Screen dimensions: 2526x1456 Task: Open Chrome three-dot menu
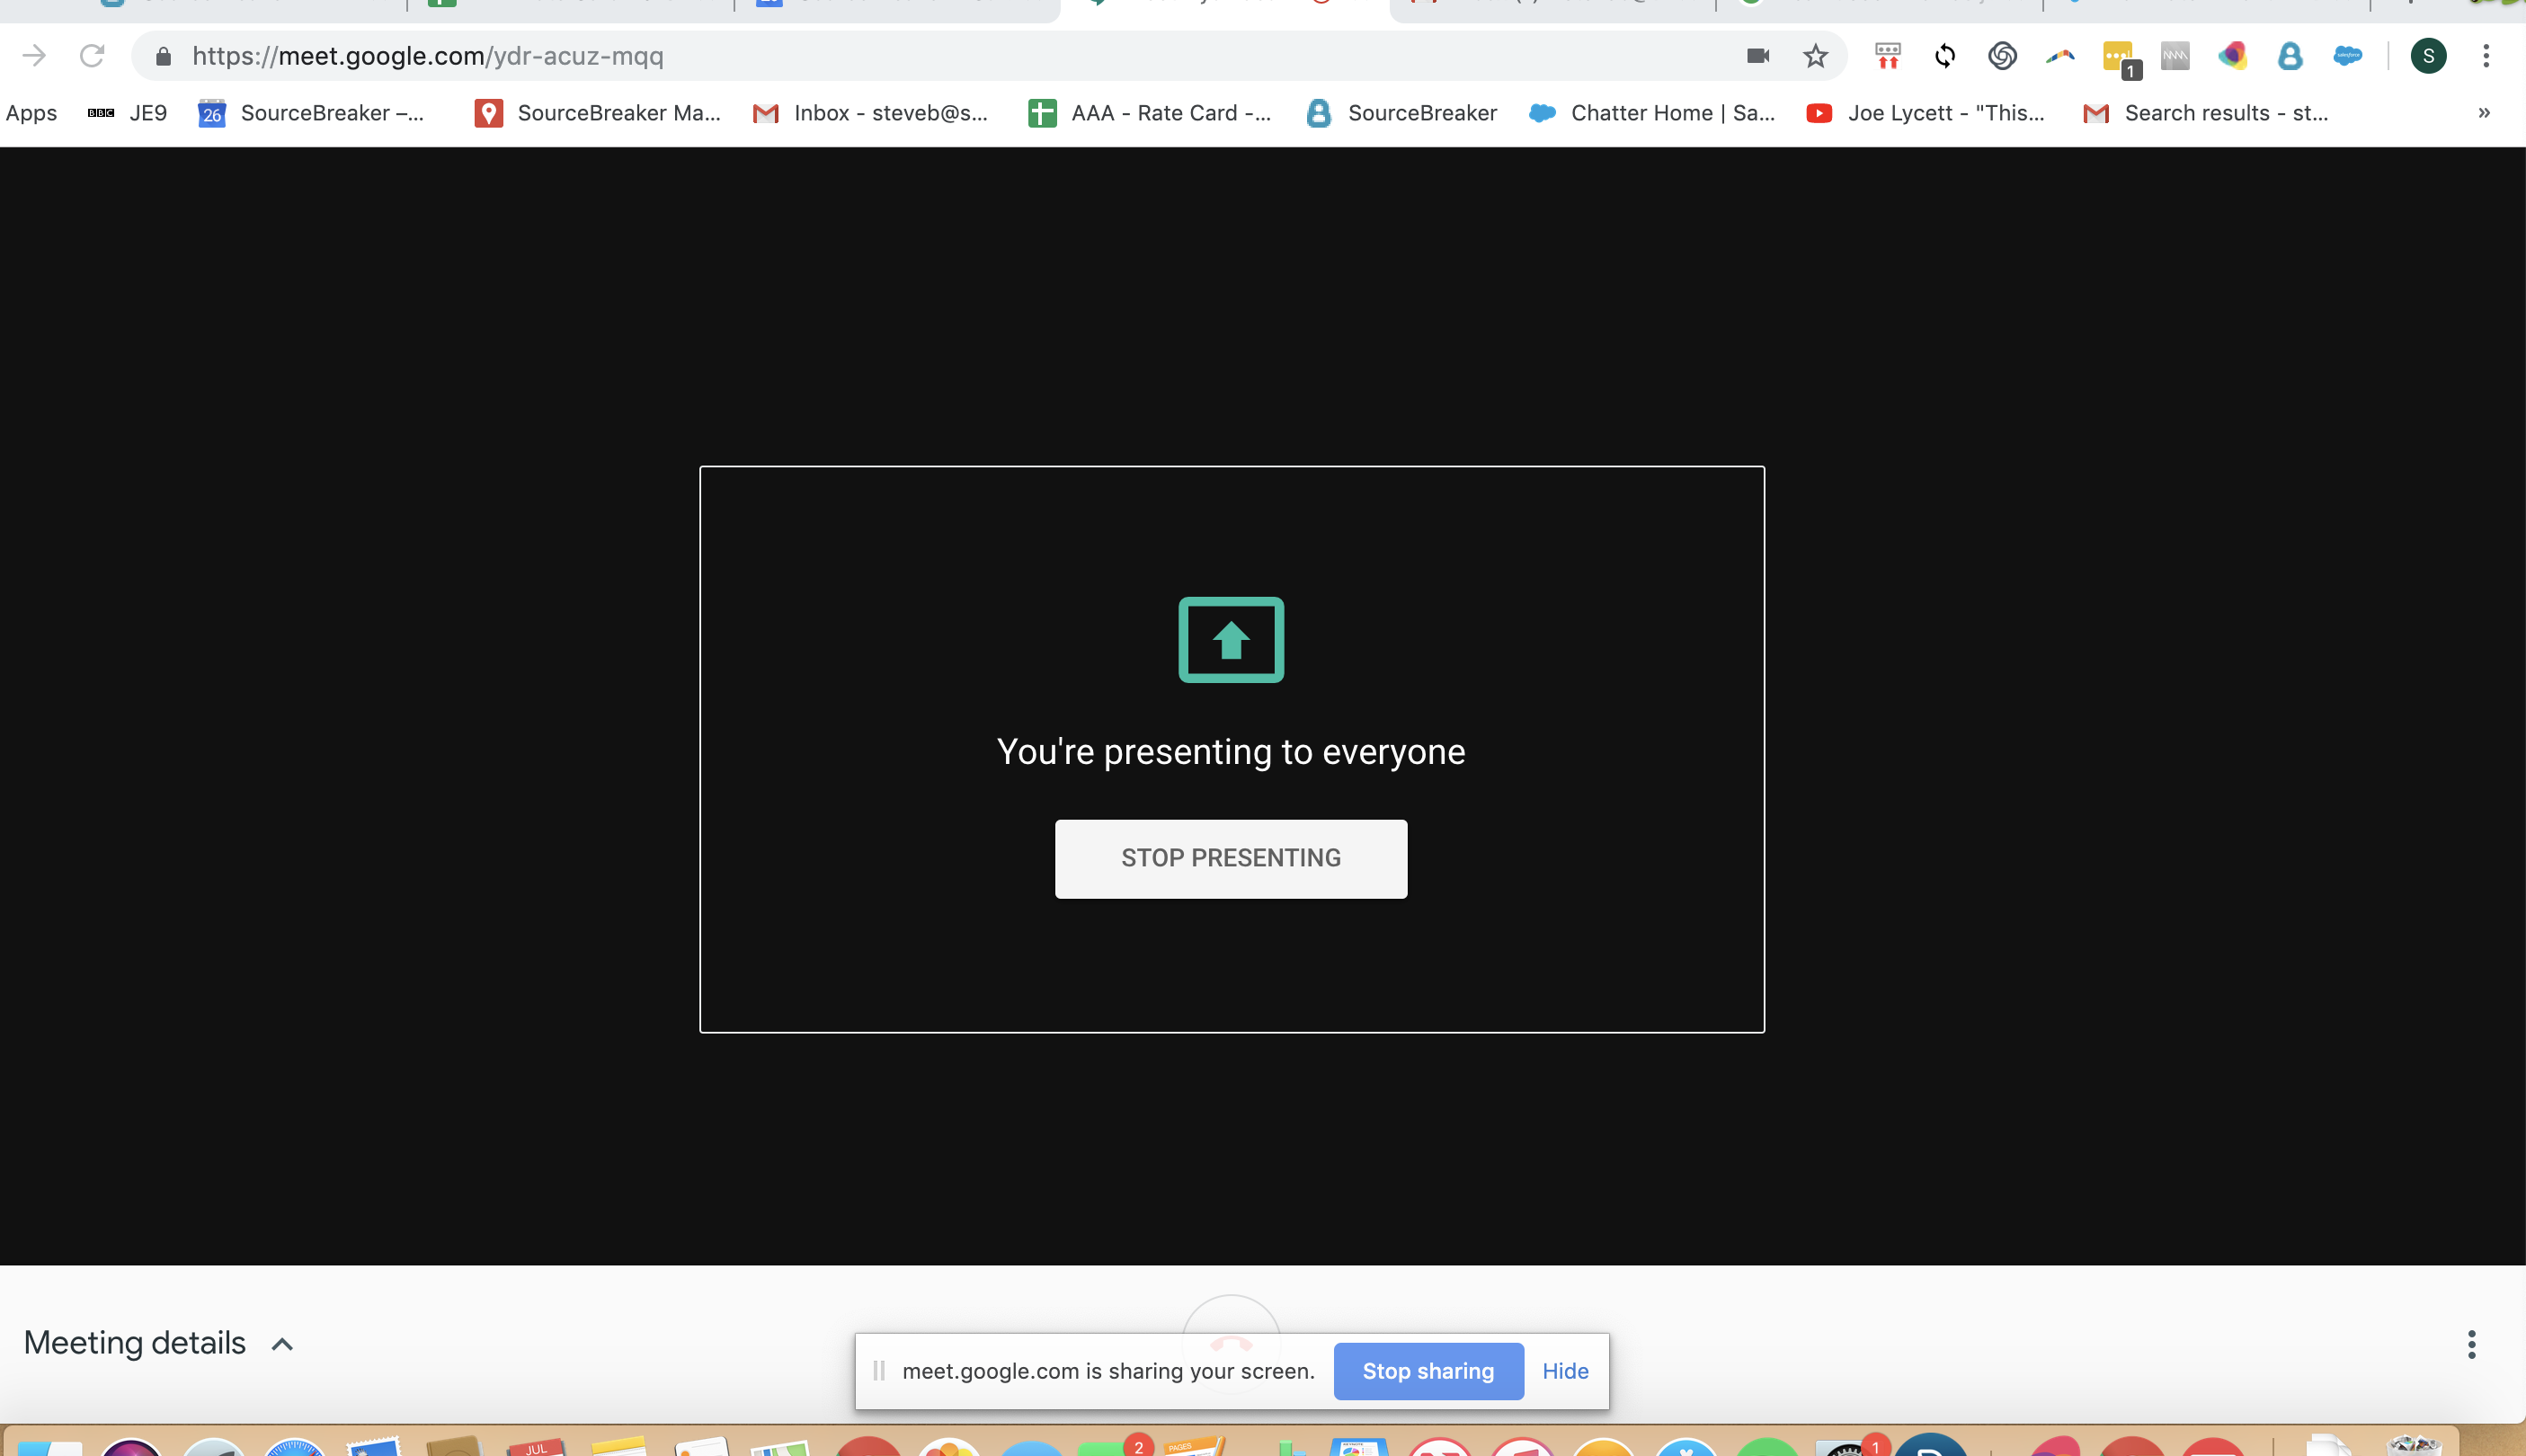tap(2485, 56)
